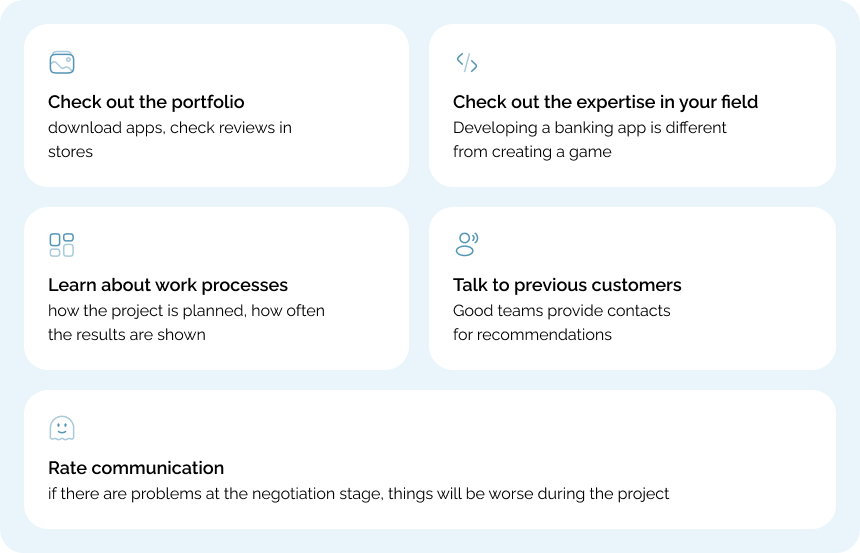
Task: Click the portfolio image icon
Action: coord(62,62)
